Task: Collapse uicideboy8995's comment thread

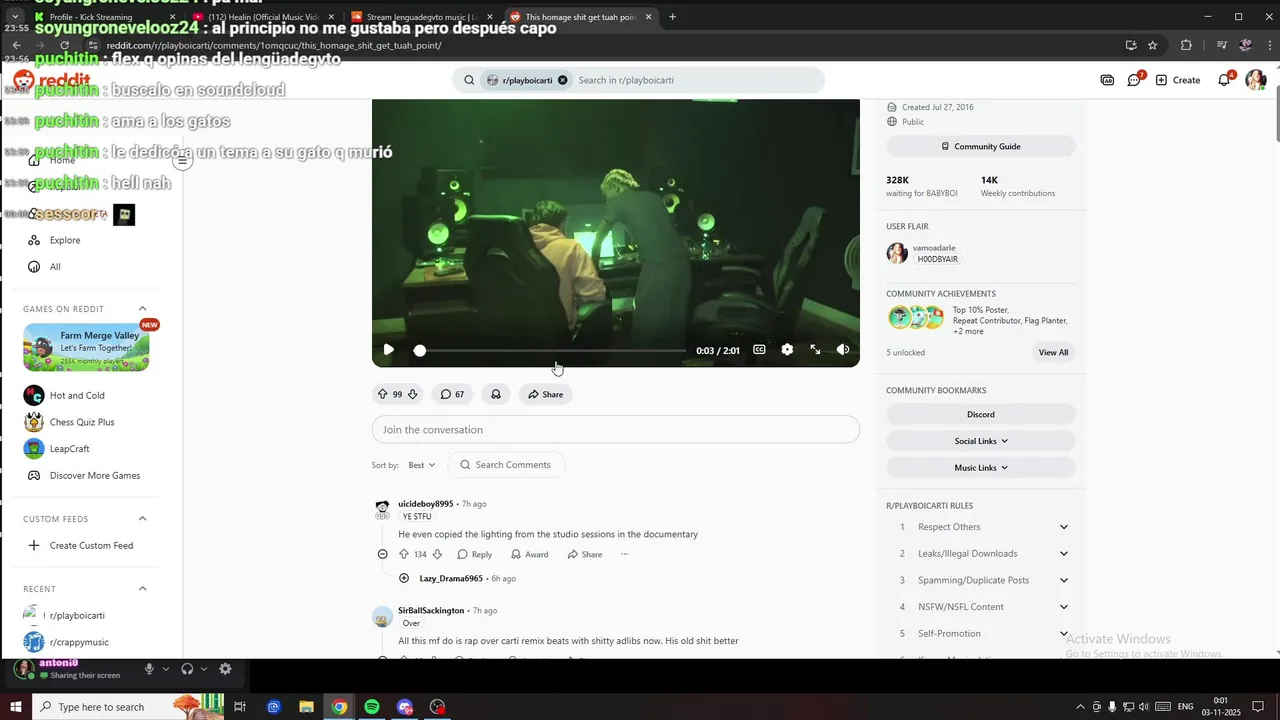Action: (x=382, y=554)
